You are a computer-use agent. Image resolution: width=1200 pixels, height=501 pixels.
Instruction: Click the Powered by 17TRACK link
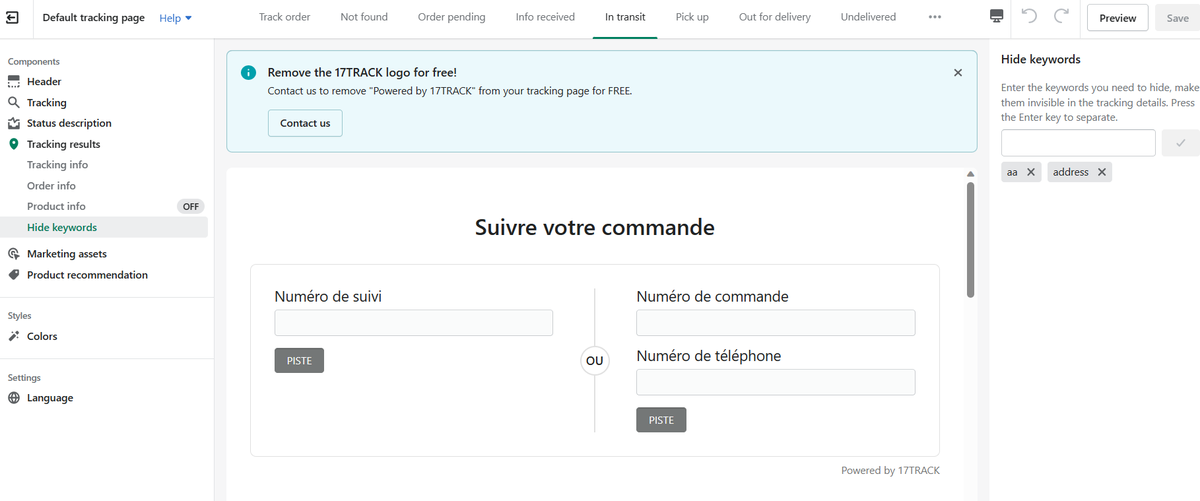click(x=890, y=470)
